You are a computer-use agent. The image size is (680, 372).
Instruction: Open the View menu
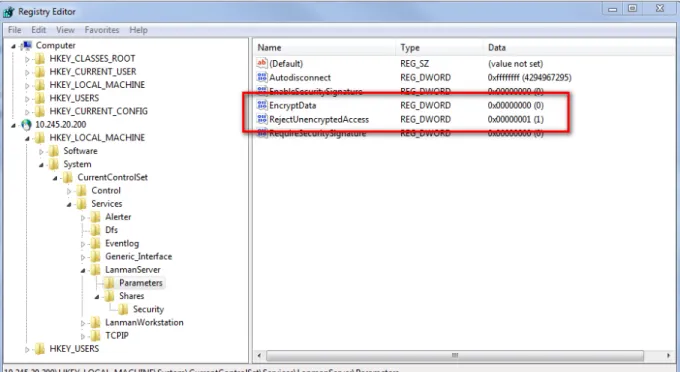click(x=65, y=30)
